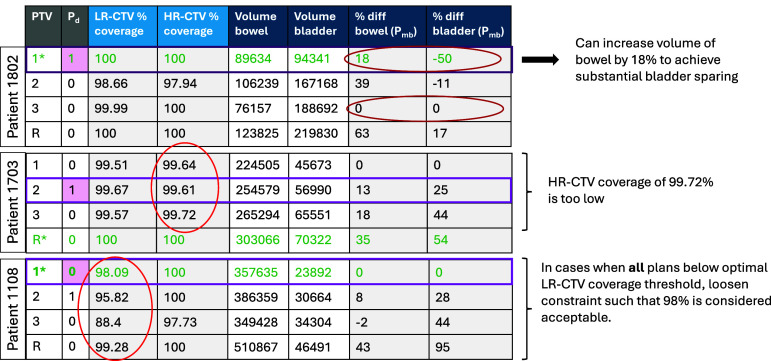The width and height of the screenshot is (771, 361).
Task: Click LR-CTV coverage cell 99.67
Action: point(122,190)
